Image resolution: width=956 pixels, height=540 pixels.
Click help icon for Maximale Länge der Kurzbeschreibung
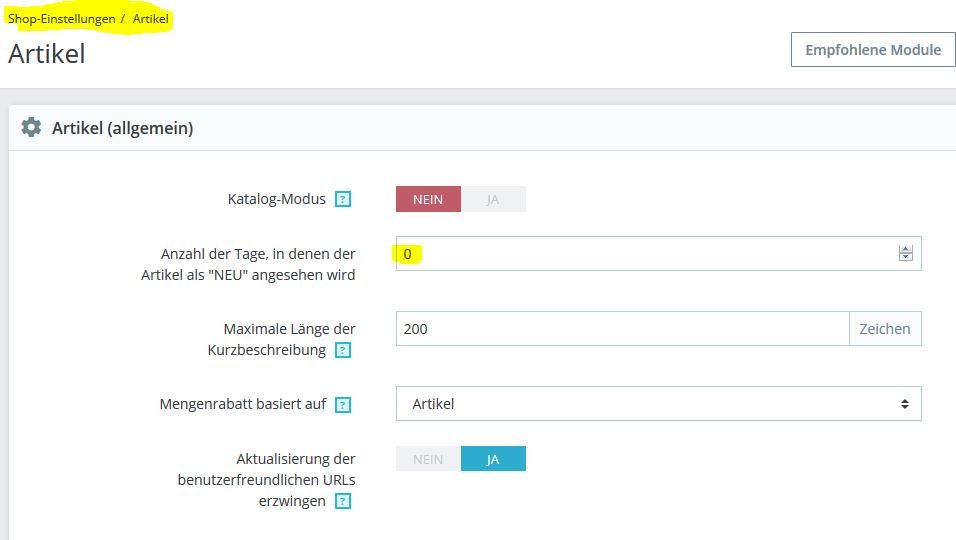coord(343,351)
